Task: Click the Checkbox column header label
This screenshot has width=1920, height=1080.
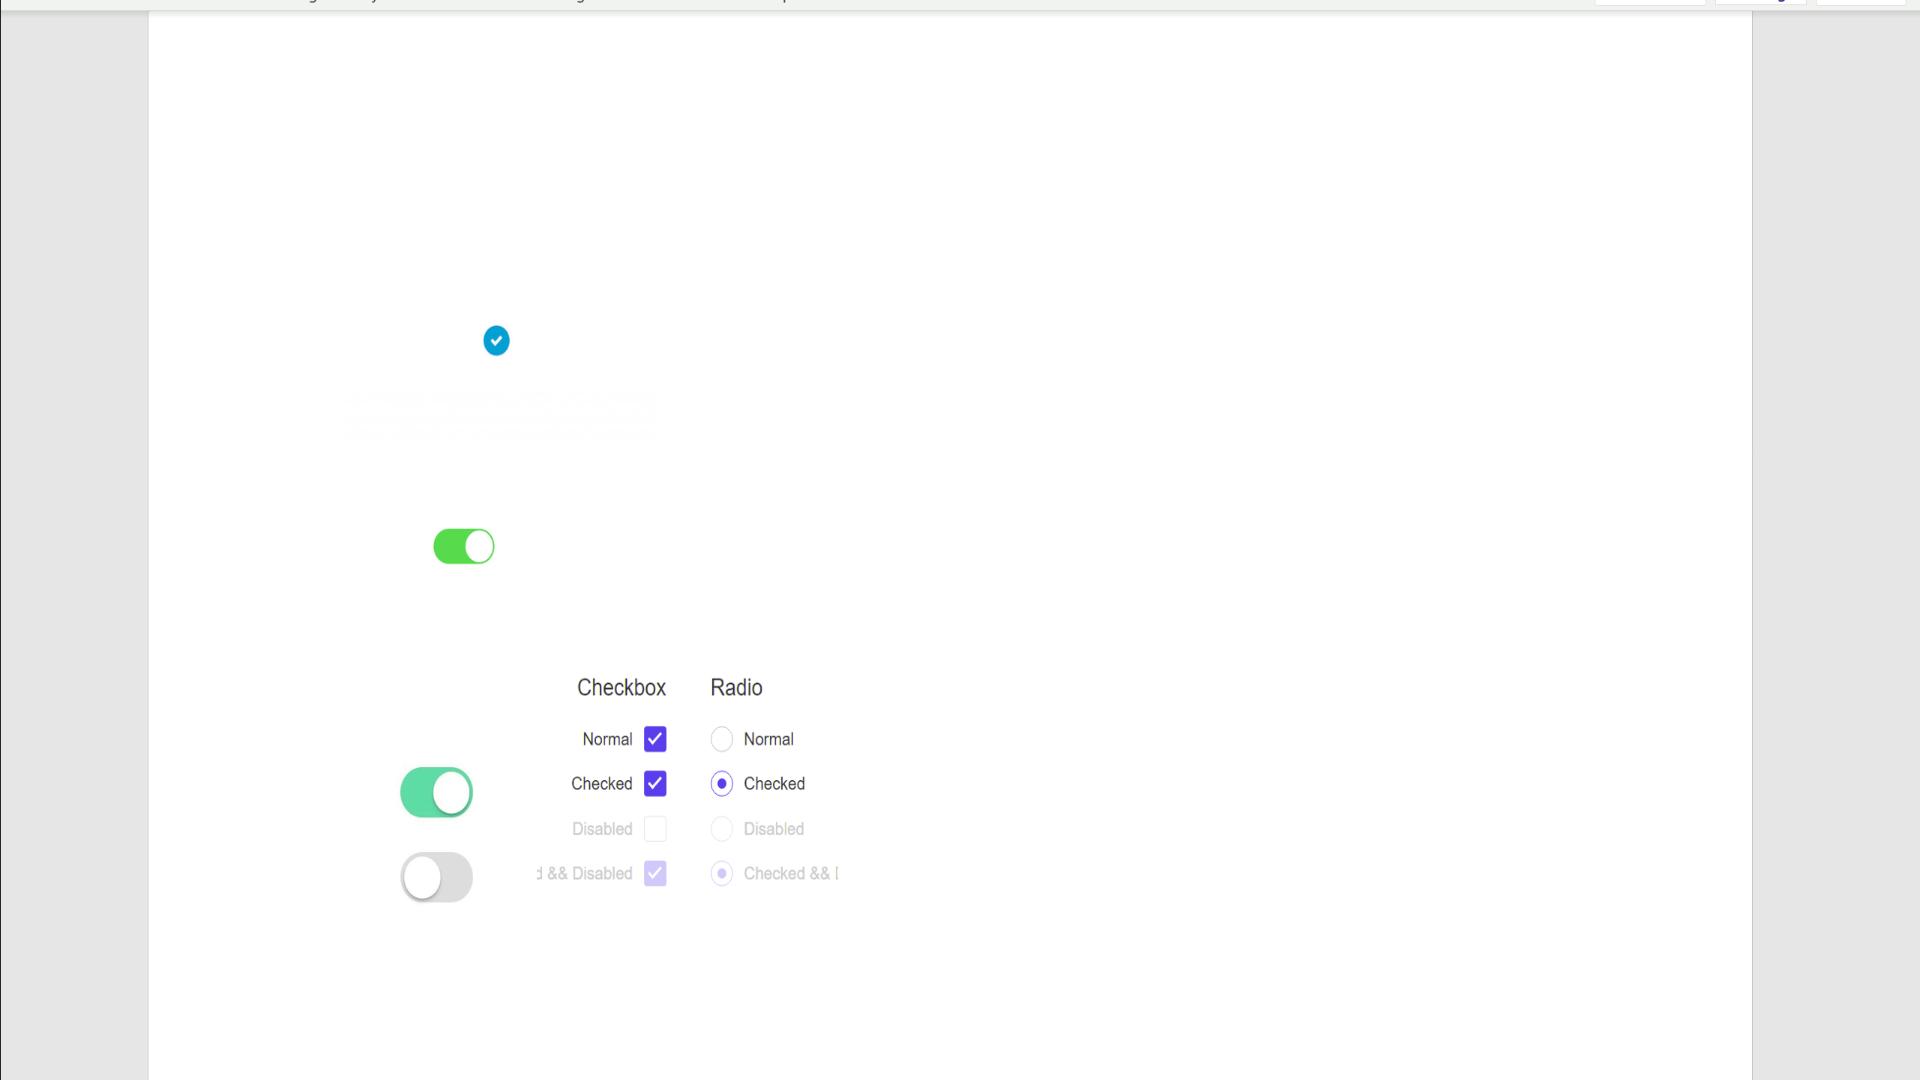Action: [620, 686]
